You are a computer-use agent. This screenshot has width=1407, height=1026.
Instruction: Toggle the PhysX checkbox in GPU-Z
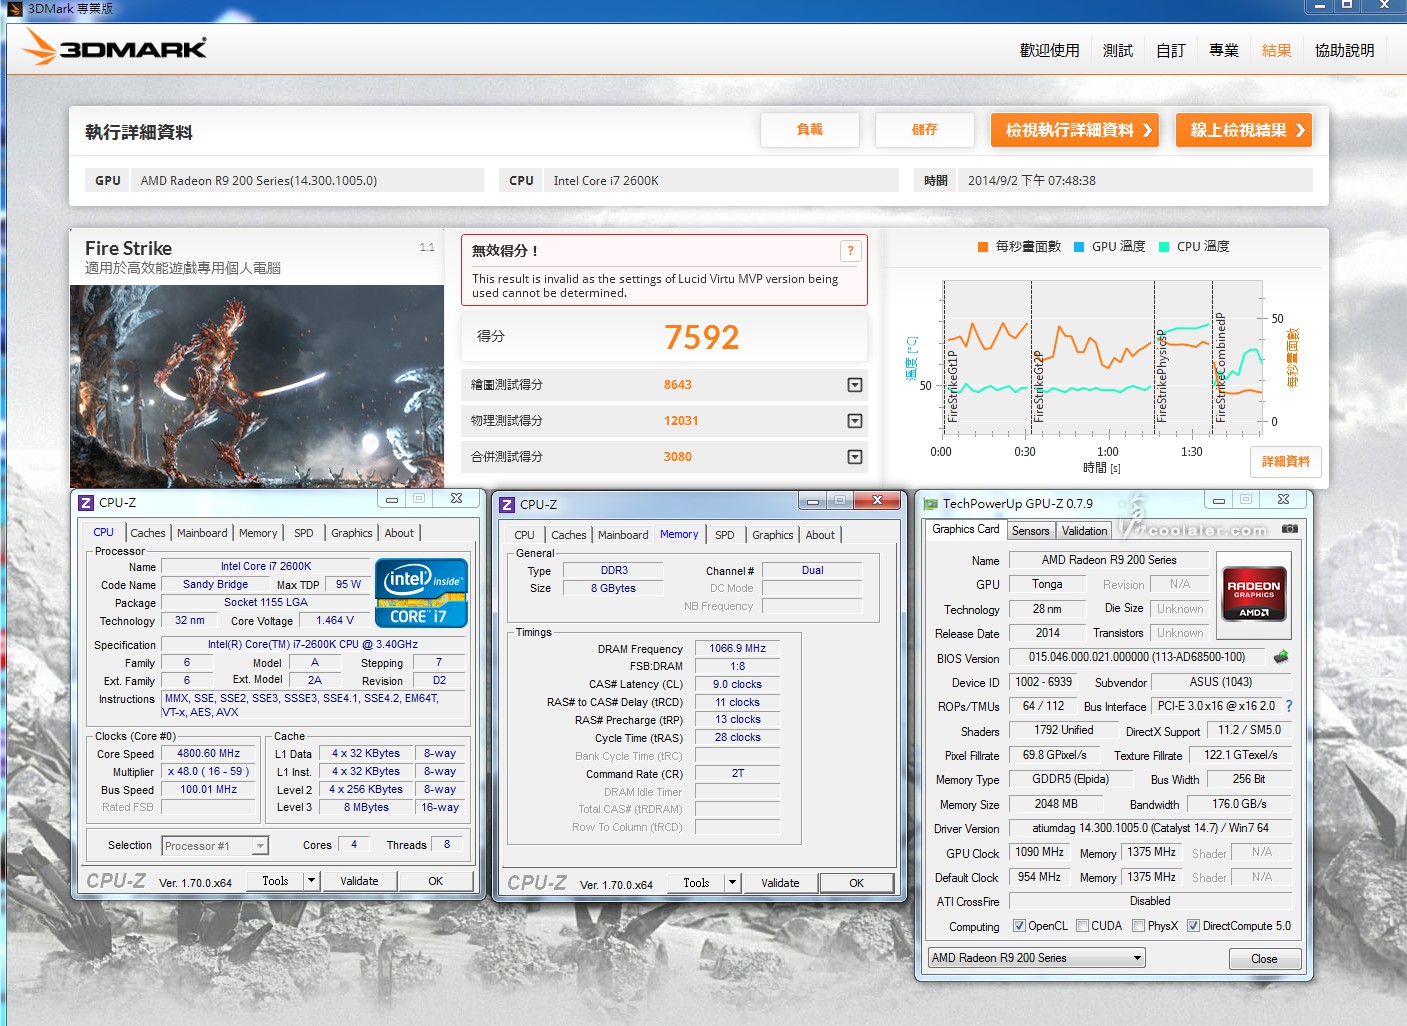pyautogui.click(x=1138, y=926)
